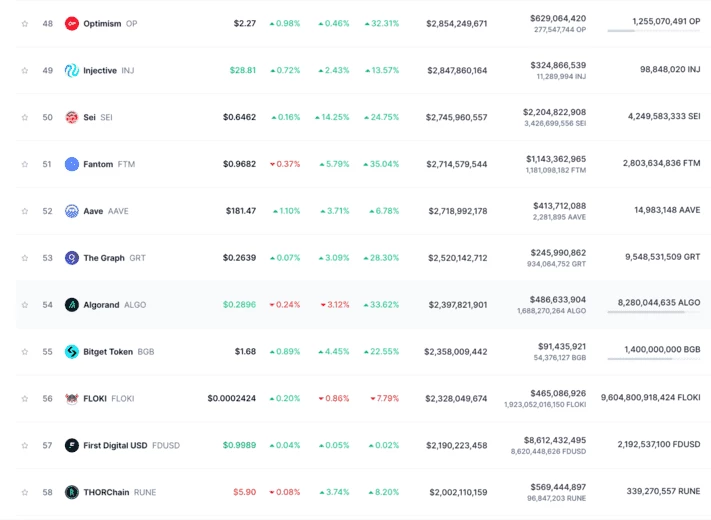Click the Optimism red logo icon
Viewport: 711px width, 520px height.
72,24
